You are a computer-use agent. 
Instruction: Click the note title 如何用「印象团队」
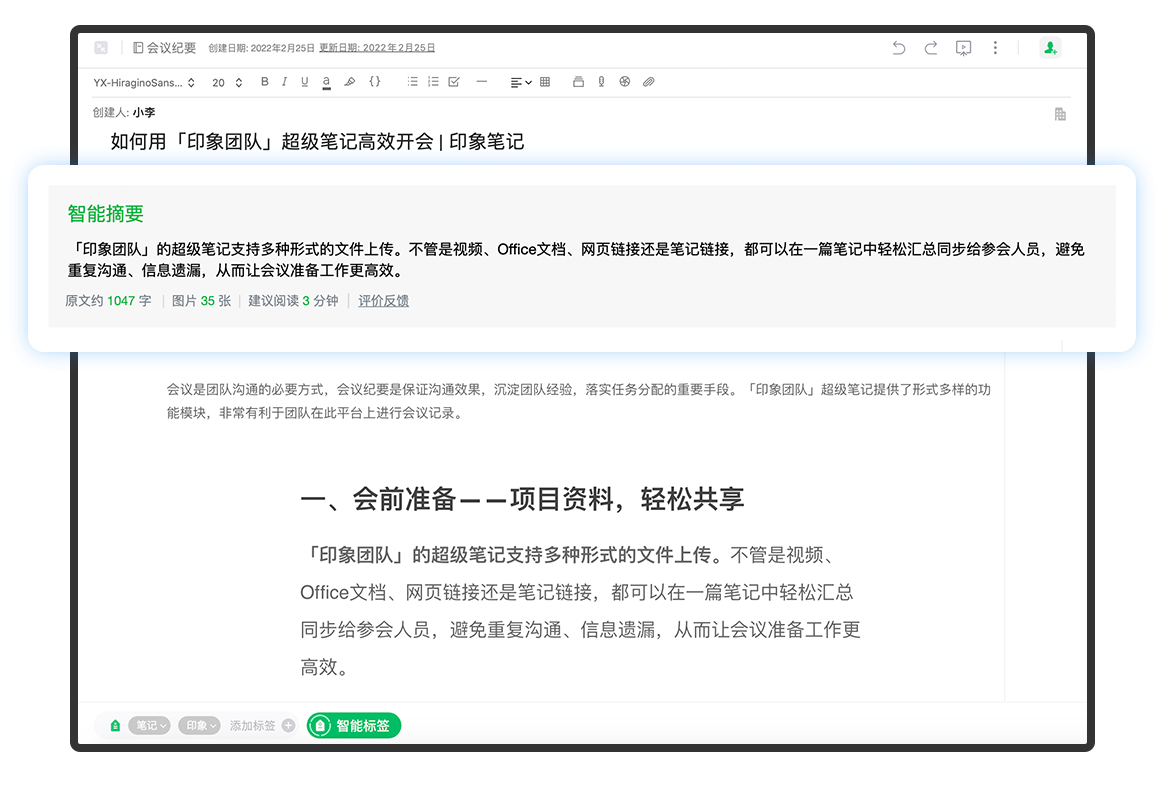[317, 141]
